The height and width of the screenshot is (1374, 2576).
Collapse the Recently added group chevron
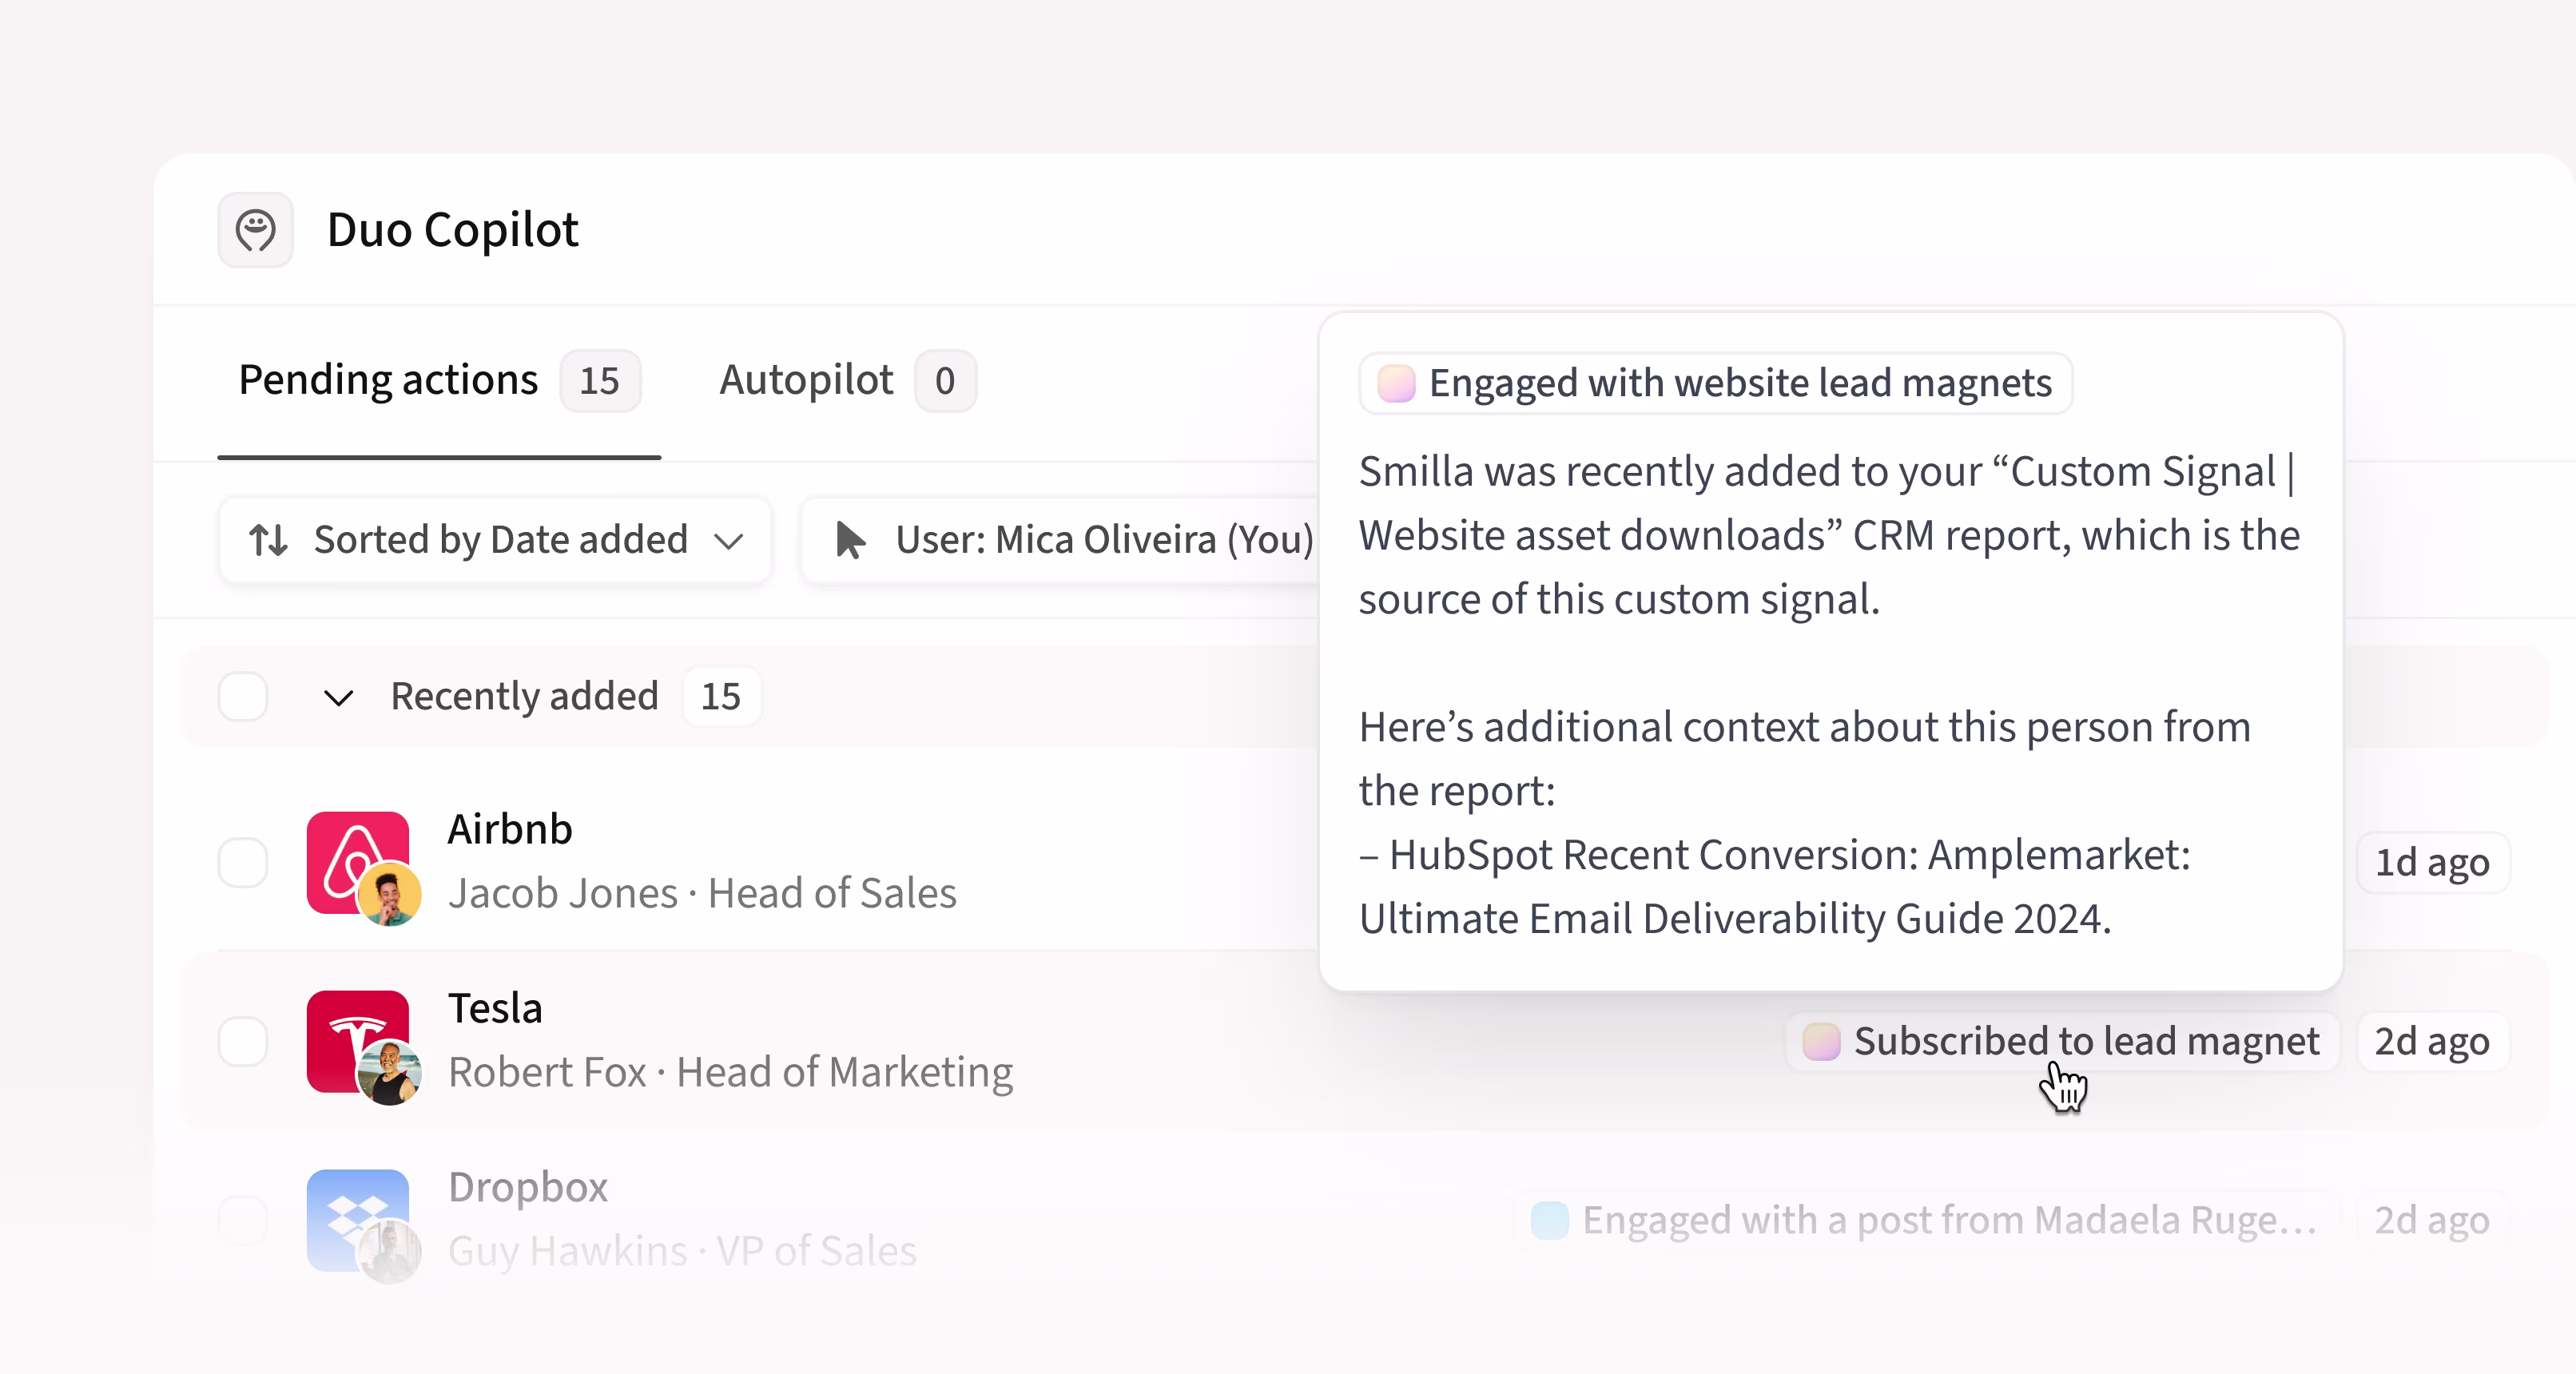click(x=339, y=697)
